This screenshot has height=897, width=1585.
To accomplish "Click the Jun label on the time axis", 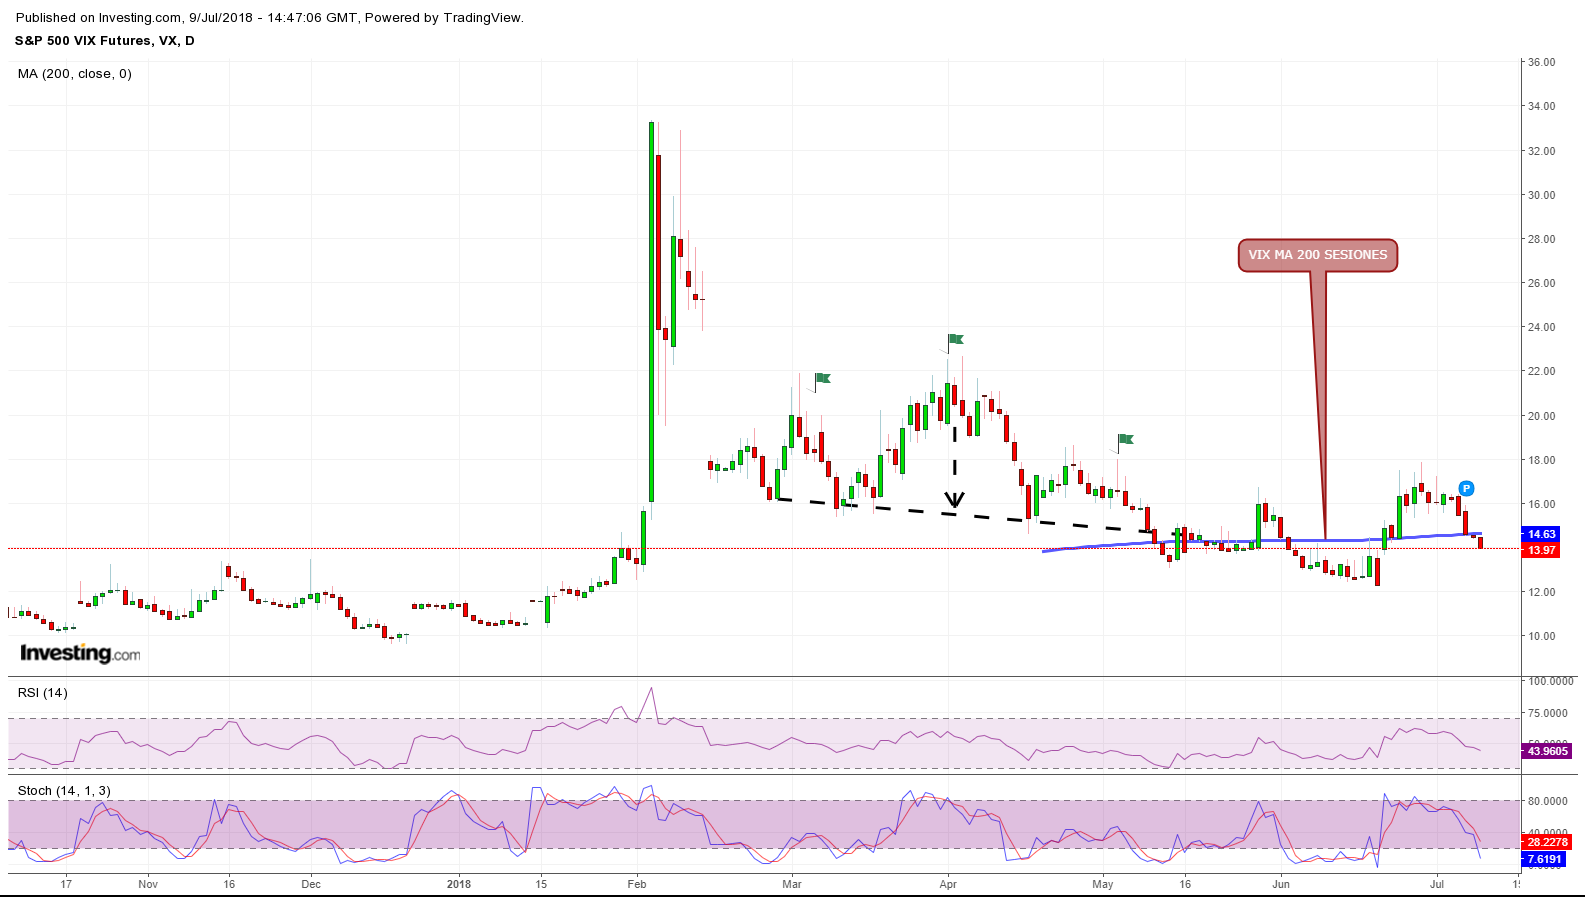I will point(1280,884).
